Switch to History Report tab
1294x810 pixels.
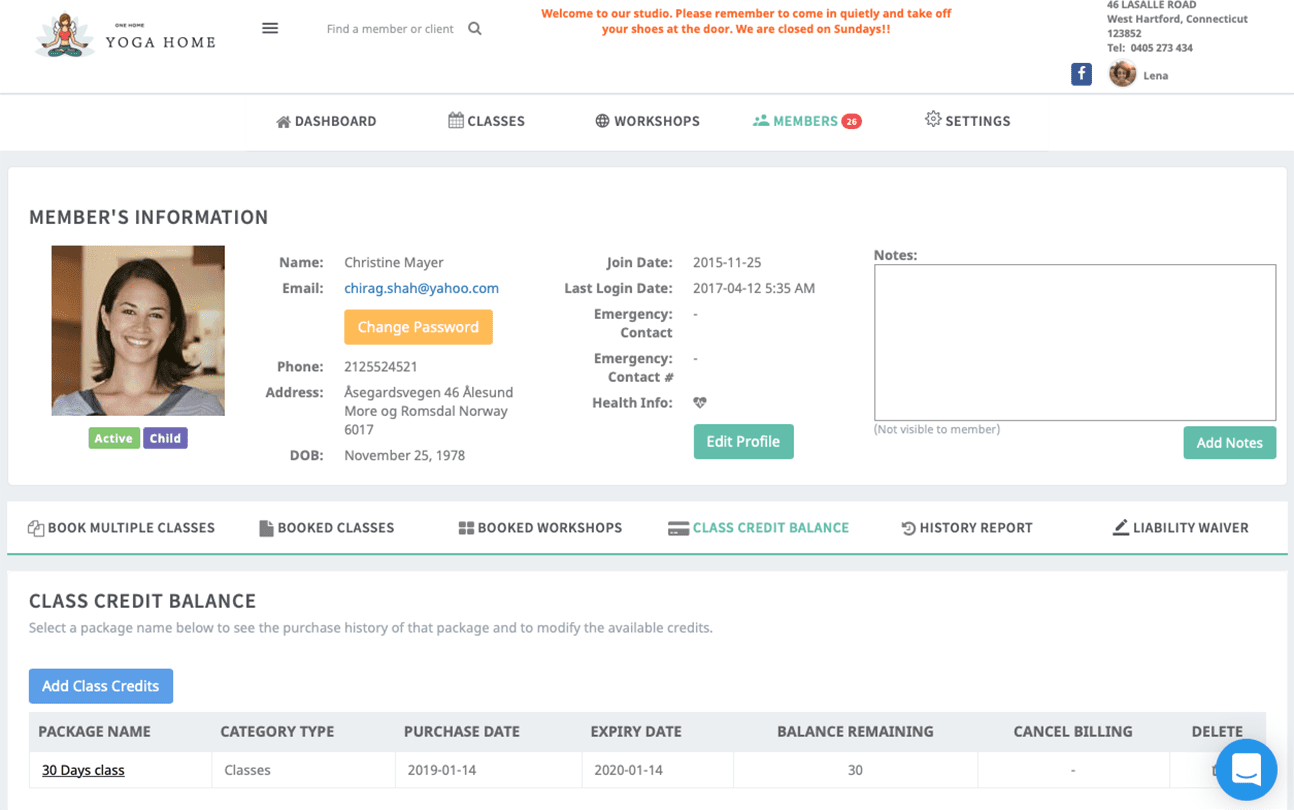click(966, 528)
